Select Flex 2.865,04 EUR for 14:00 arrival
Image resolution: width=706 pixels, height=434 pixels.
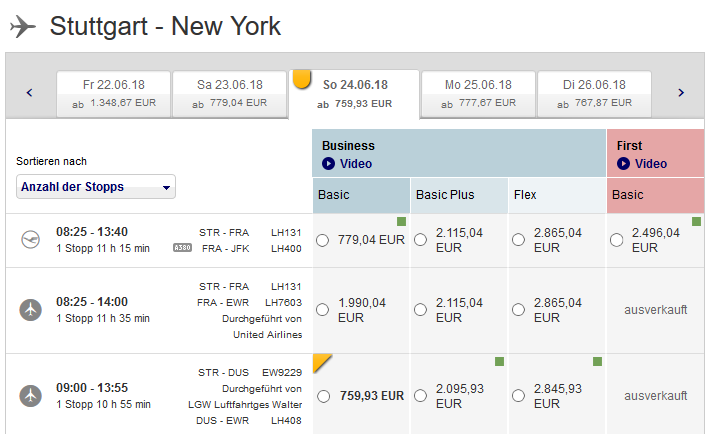(x=518, y=310)
